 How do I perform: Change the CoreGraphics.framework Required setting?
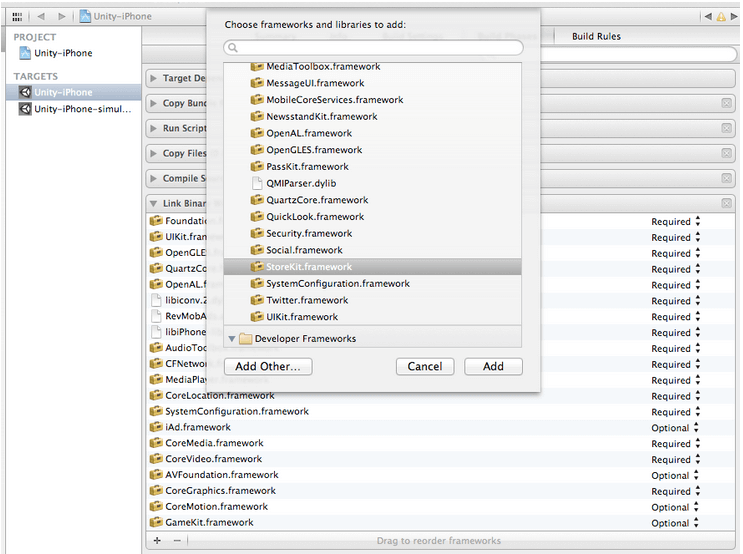(x=675, y=491)
